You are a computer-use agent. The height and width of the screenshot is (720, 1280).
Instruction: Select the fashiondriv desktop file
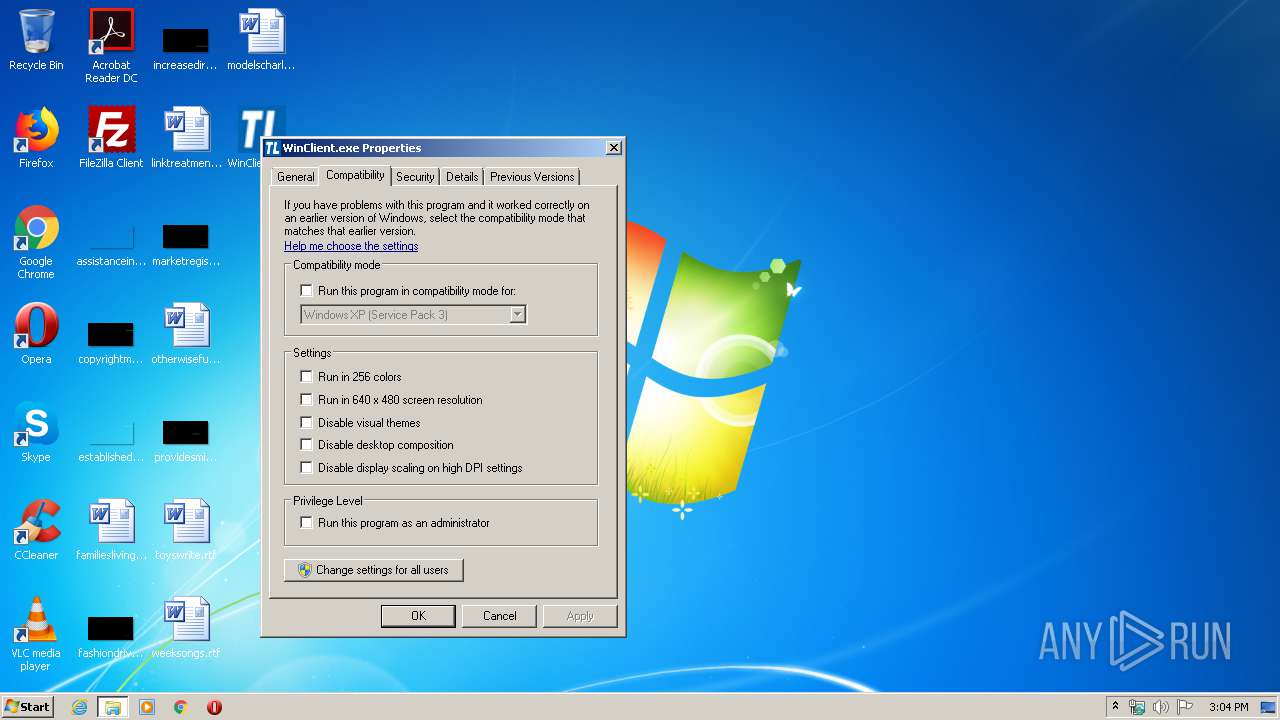111,638
